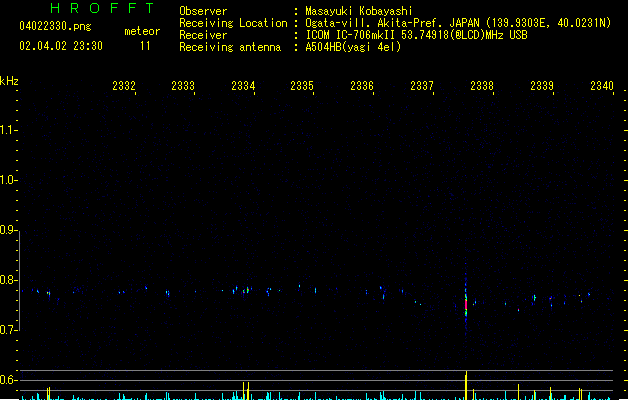Select the filename 04022330.png

coord(55,26)
